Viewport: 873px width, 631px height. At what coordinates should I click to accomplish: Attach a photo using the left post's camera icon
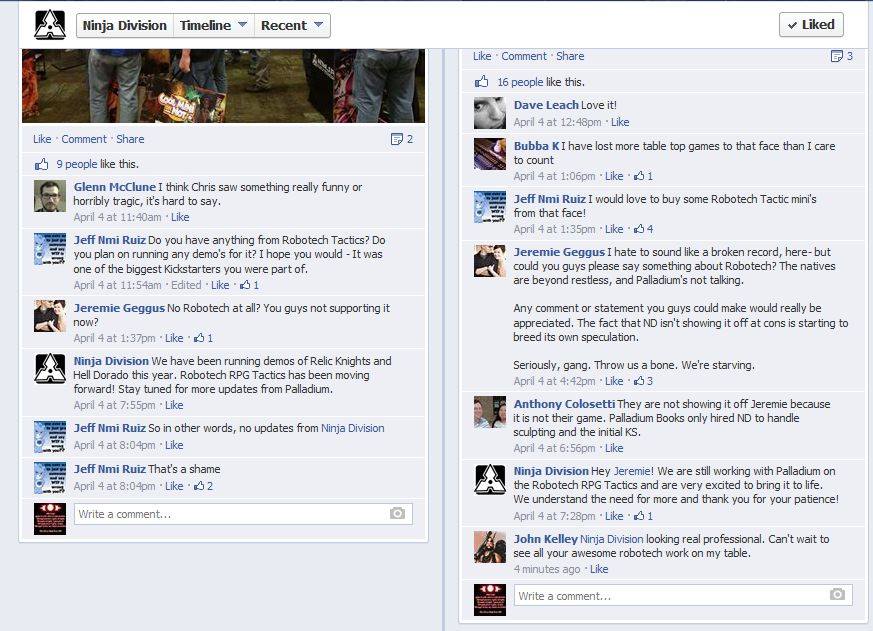click(x=397, y=513)
